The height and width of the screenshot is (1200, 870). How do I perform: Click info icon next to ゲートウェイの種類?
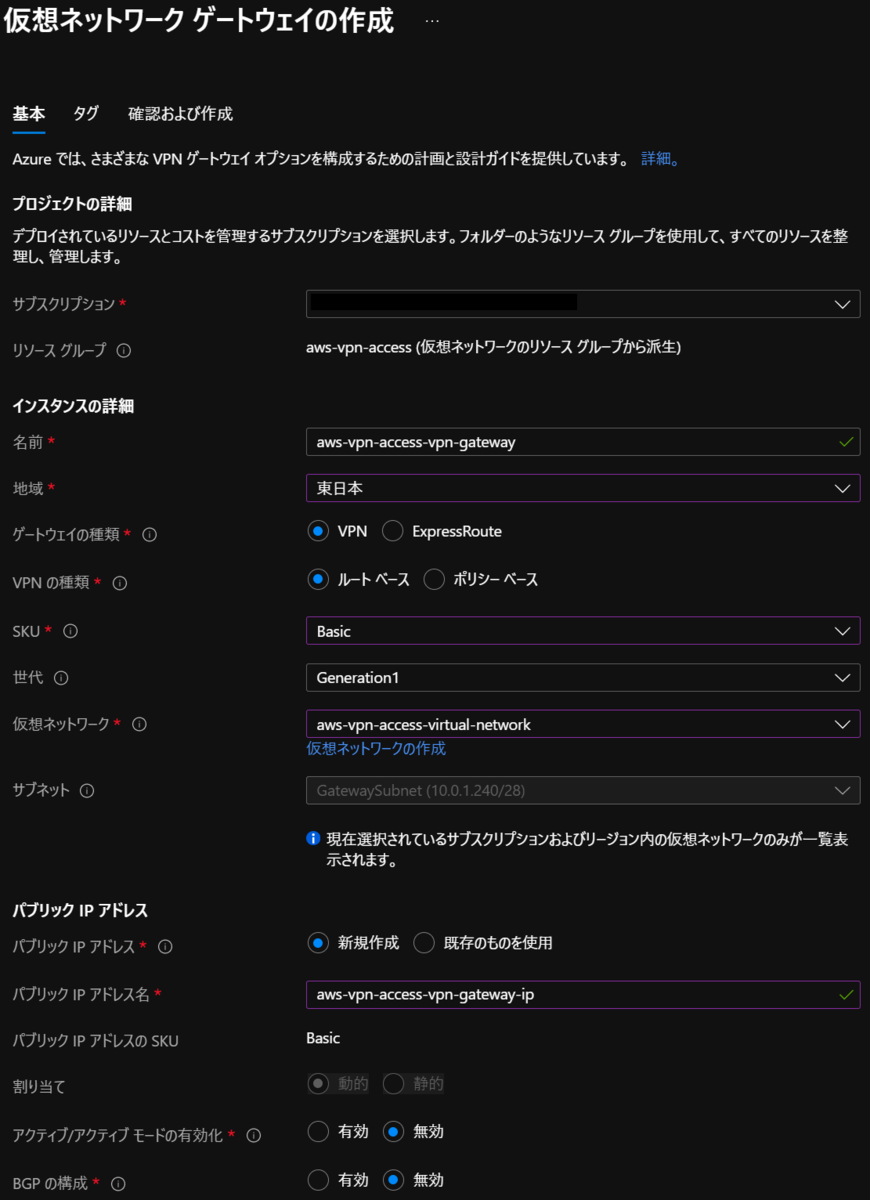coord(150,535)
